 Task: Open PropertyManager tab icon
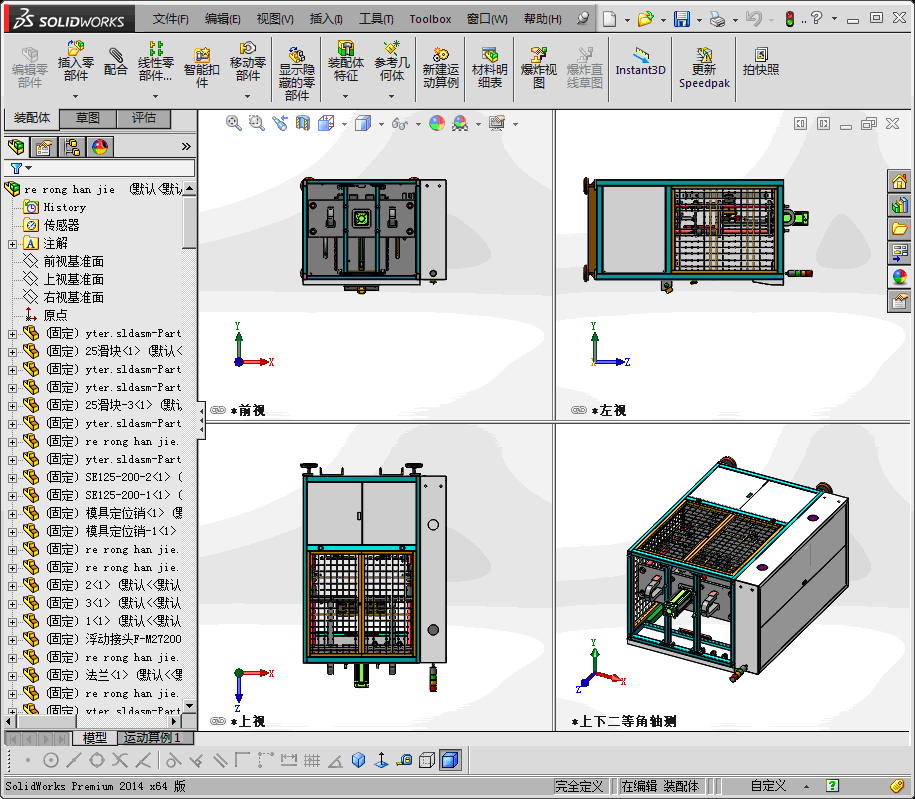(44, 146)
